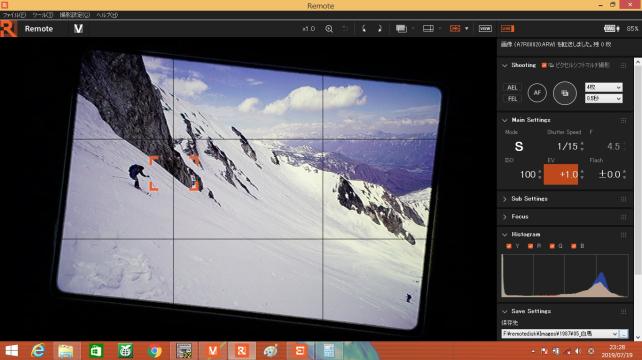This screenshot has width=642, height=360.
Task: Open the File menu (ファイル)
Action: [14, 15]
